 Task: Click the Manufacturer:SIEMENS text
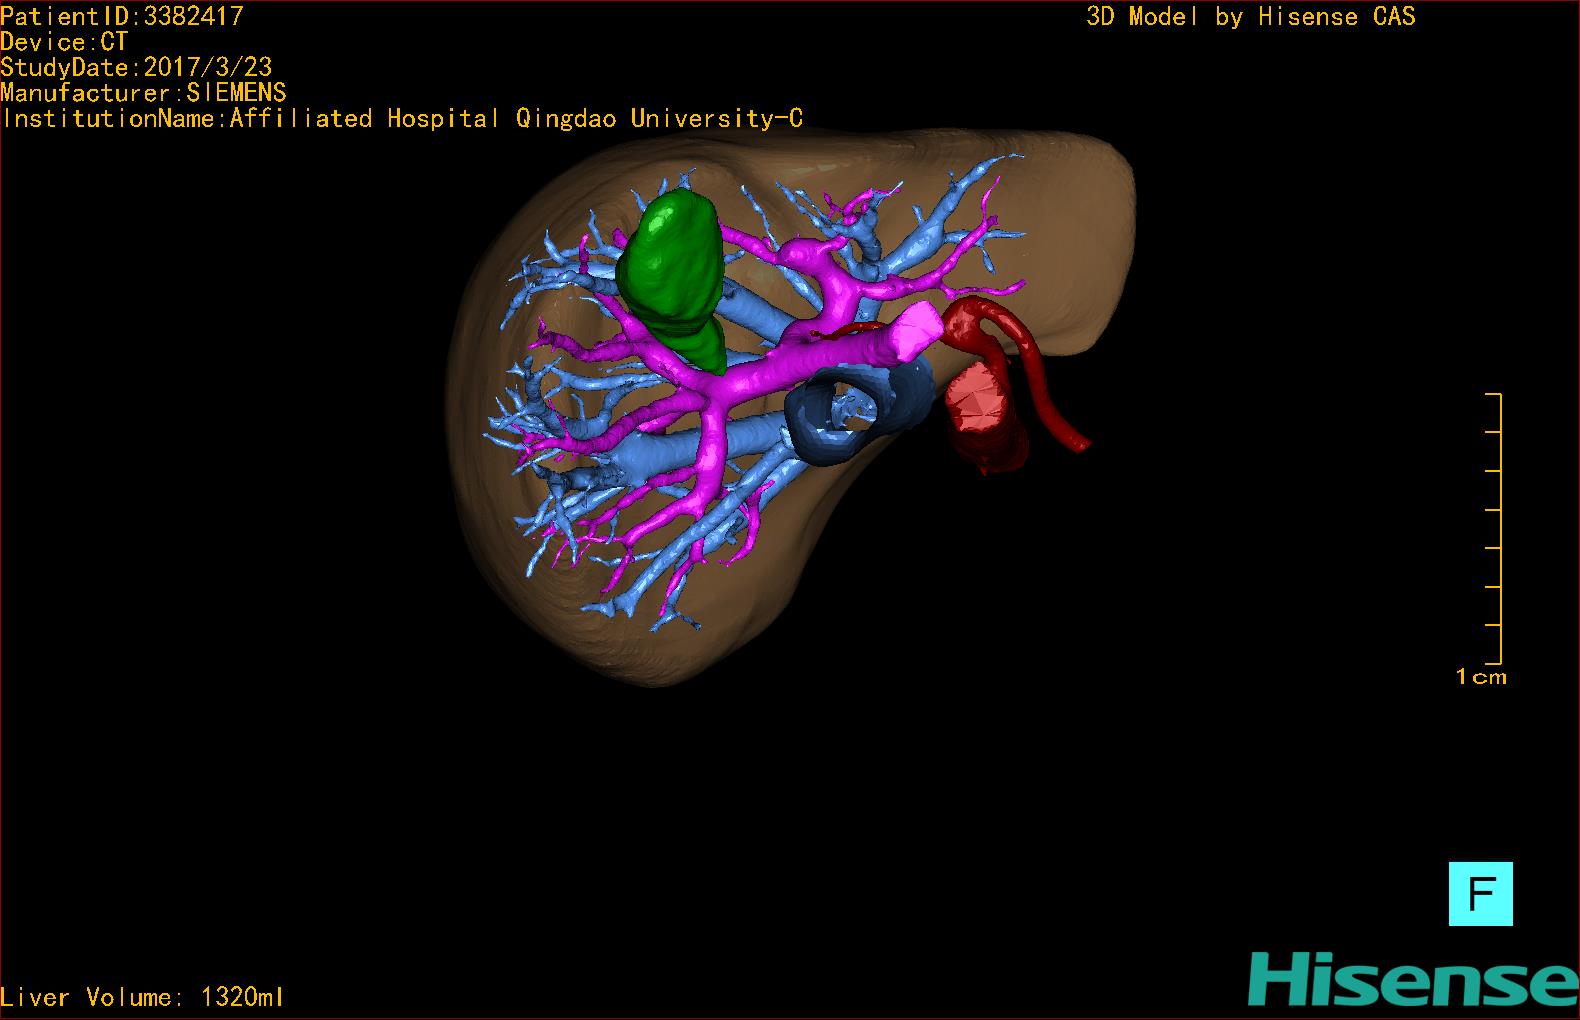143,93
